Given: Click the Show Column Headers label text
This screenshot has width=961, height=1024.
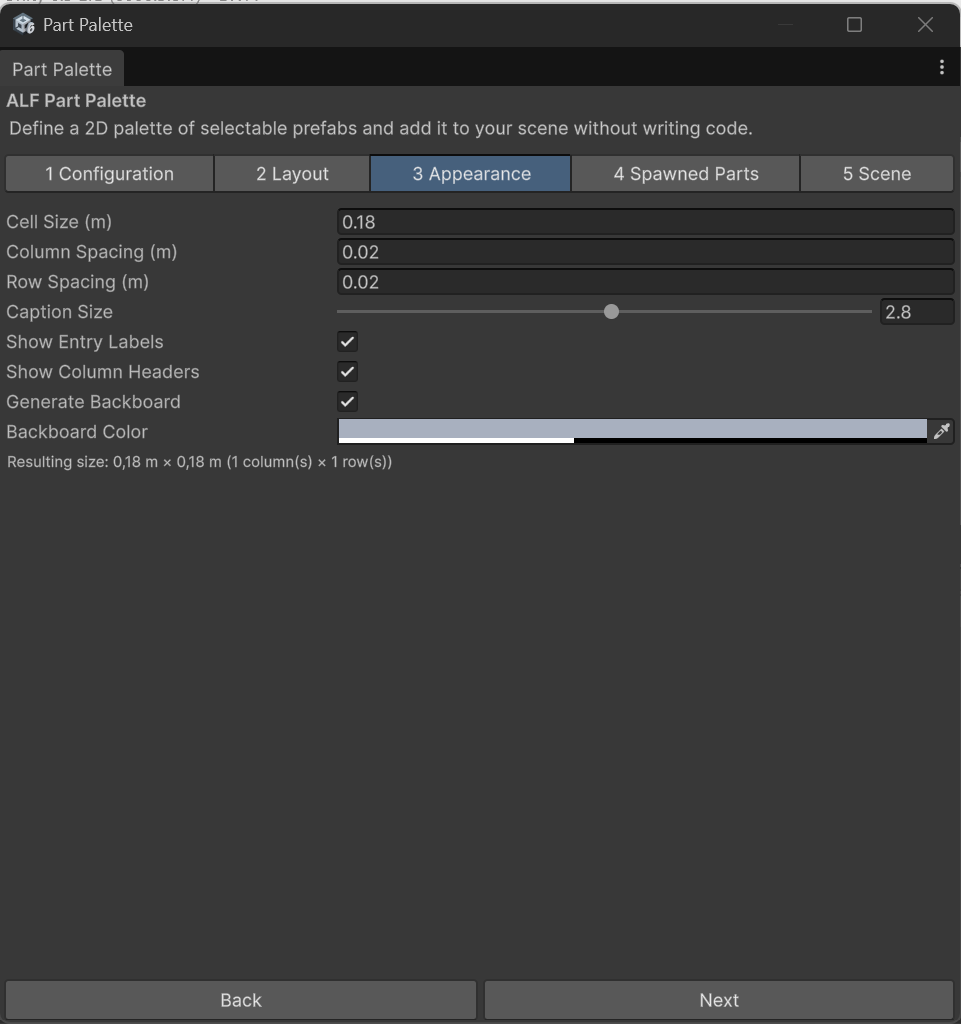Looking at the screenshot, I should coord(102,372).
